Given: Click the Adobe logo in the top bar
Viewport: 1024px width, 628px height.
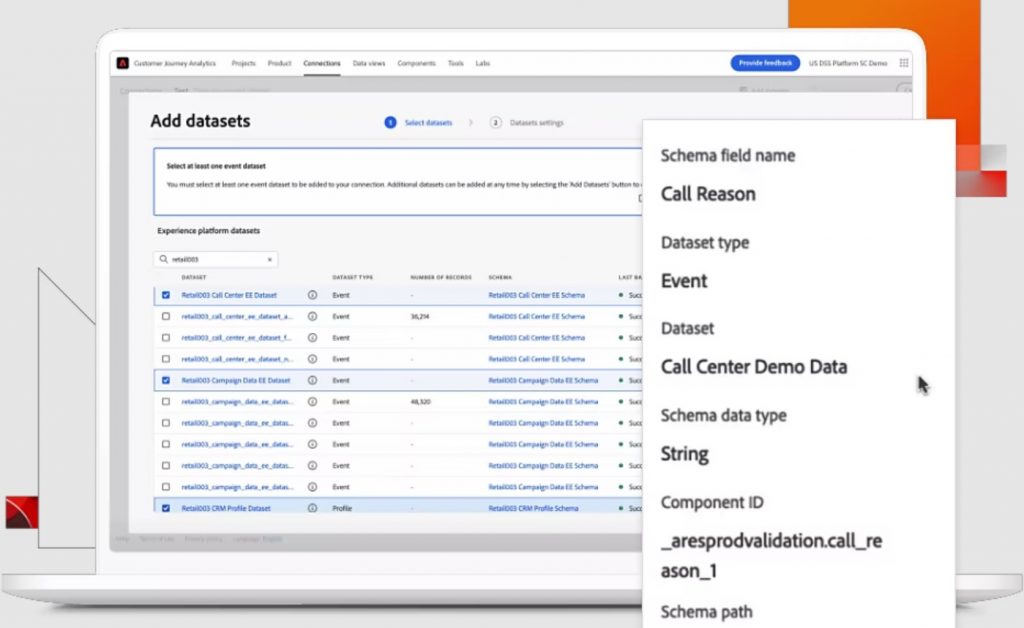Looking at the screenshot, I should 123,63.
